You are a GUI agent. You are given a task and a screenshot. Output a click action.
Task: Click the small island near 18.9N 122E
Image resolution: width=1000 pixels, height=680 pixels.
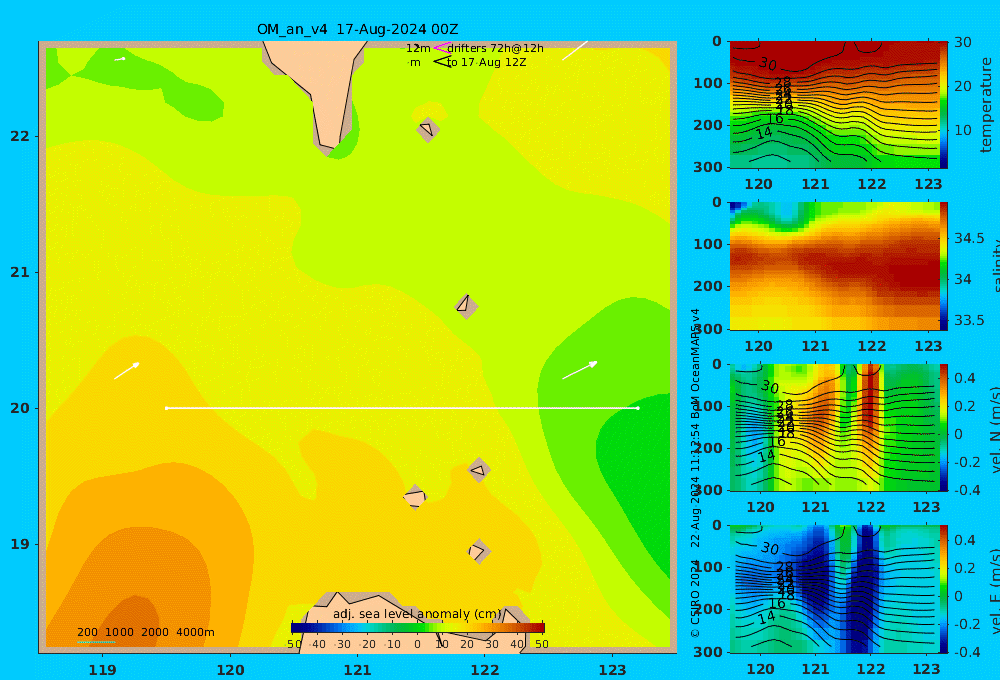point(478,551)
